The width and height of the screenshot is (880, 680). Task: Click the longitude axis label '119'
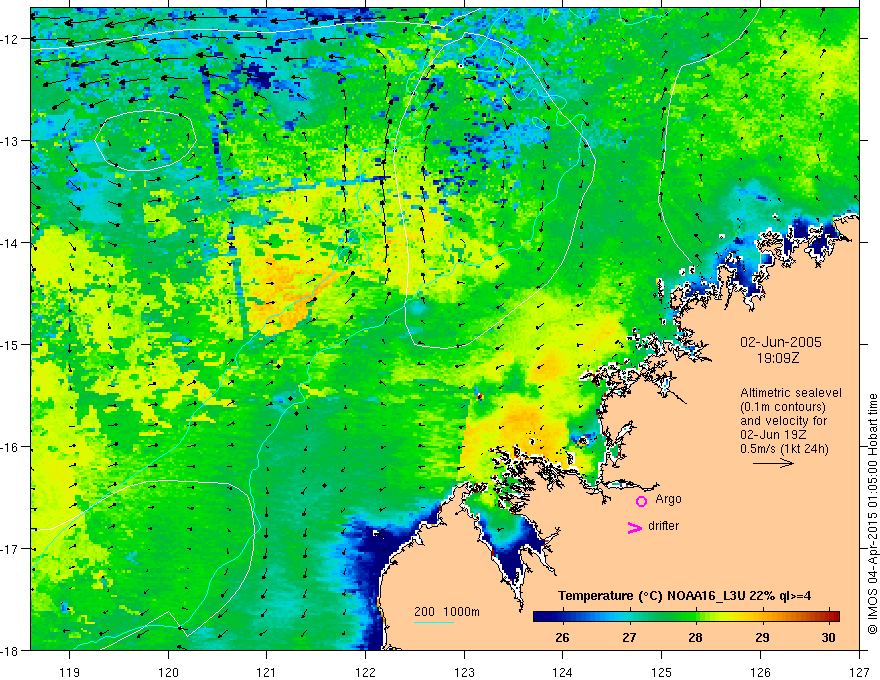tap(70, 672)
